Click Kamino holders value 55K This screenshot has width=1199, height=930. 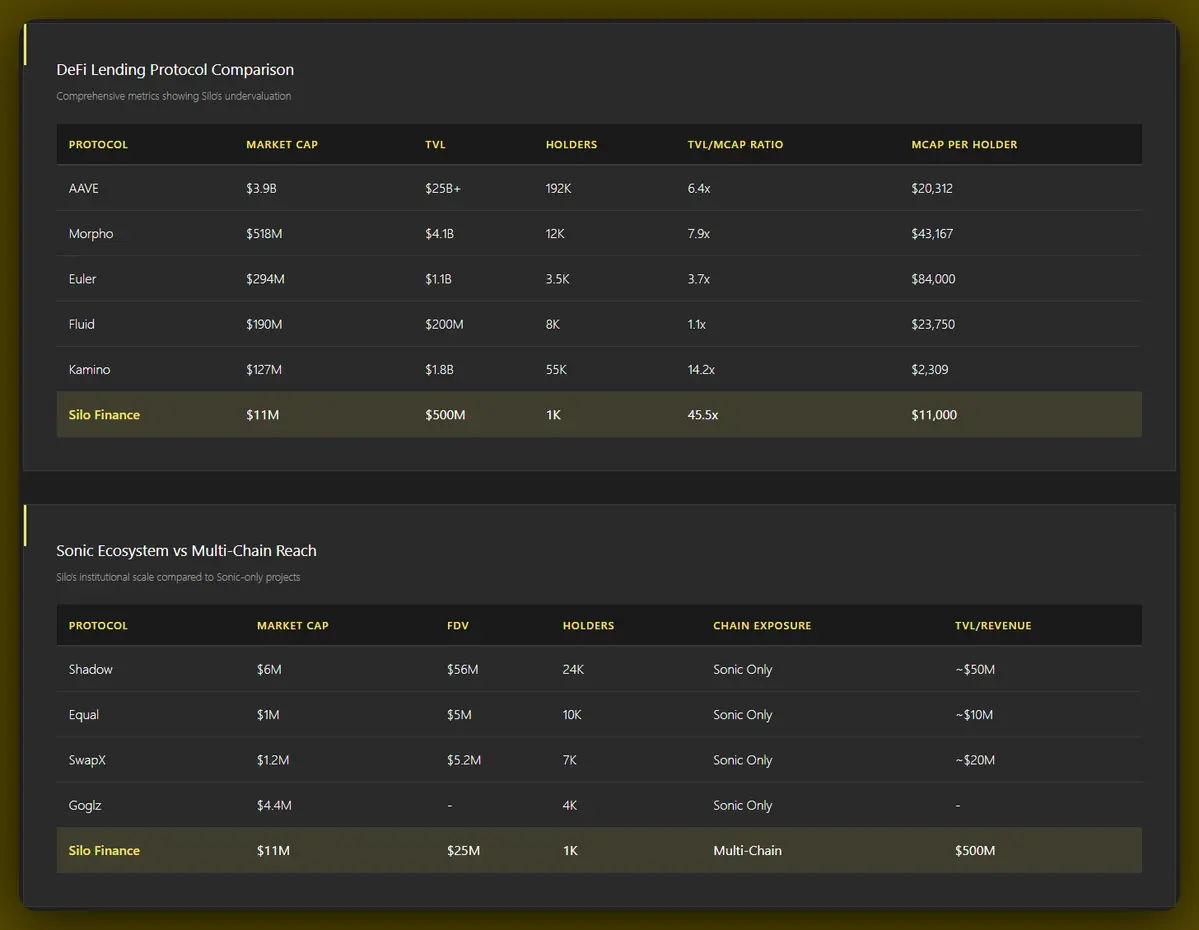tap(556, 369)
